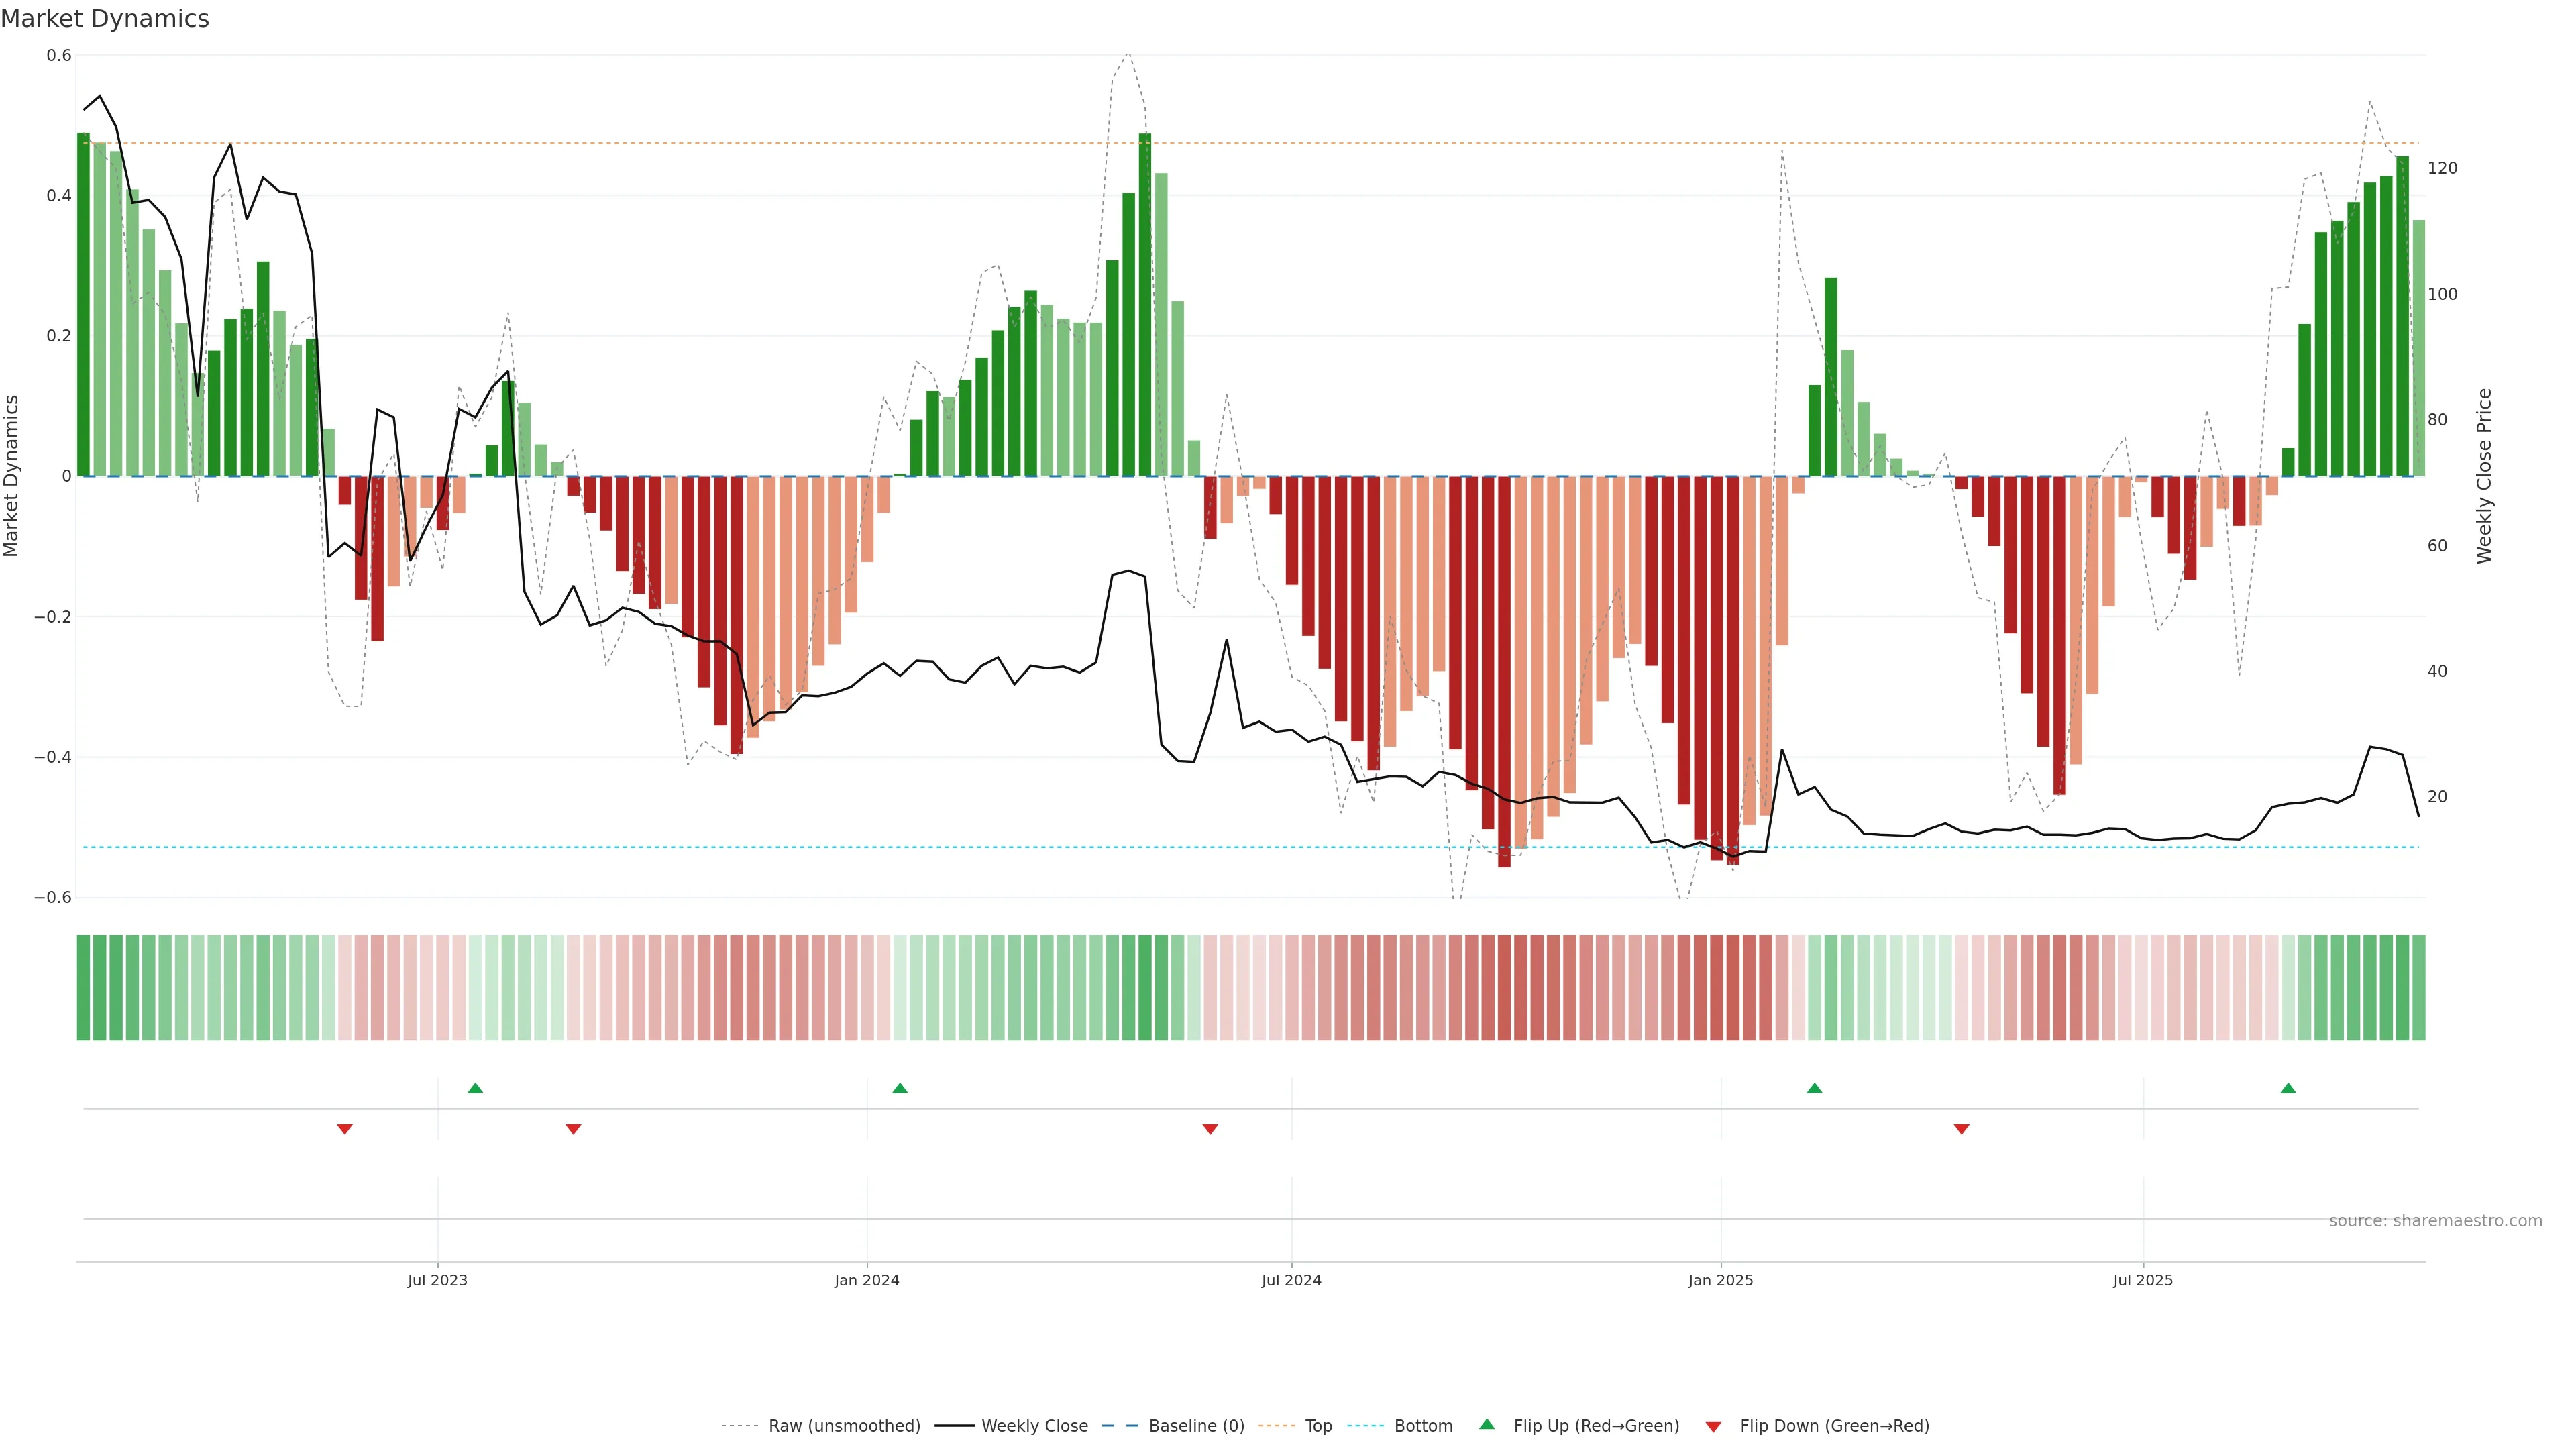Toggle the Weekly Close legend entry
2576x1449 pixels.
click(x=1034, y=1426)
